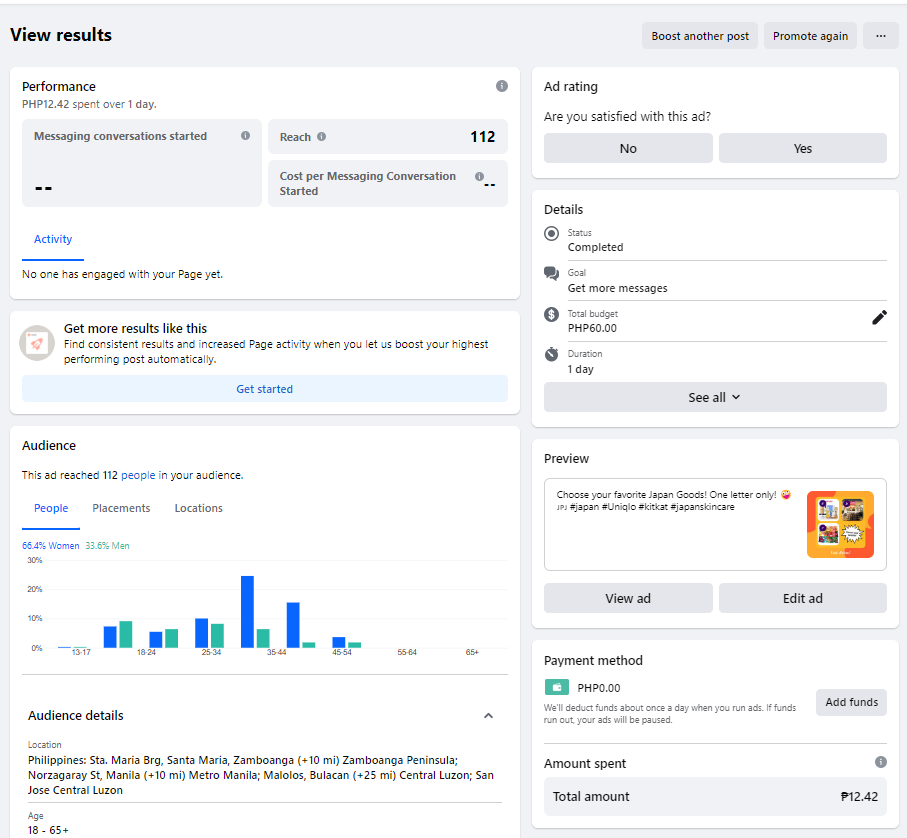This screenshot has height=838, width=907.
Task: Click info icon for Cost per Messaging Conversation
Action: click(x=479, y=176)
